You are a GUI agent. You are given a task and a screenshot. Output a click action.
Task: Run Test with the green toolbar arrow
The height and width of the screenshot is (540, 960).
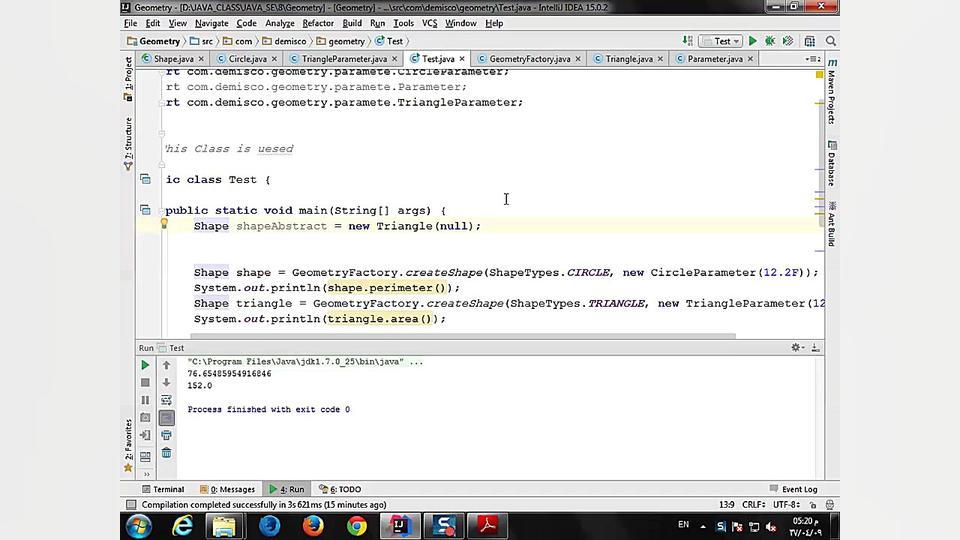click(x=752, y=41)
